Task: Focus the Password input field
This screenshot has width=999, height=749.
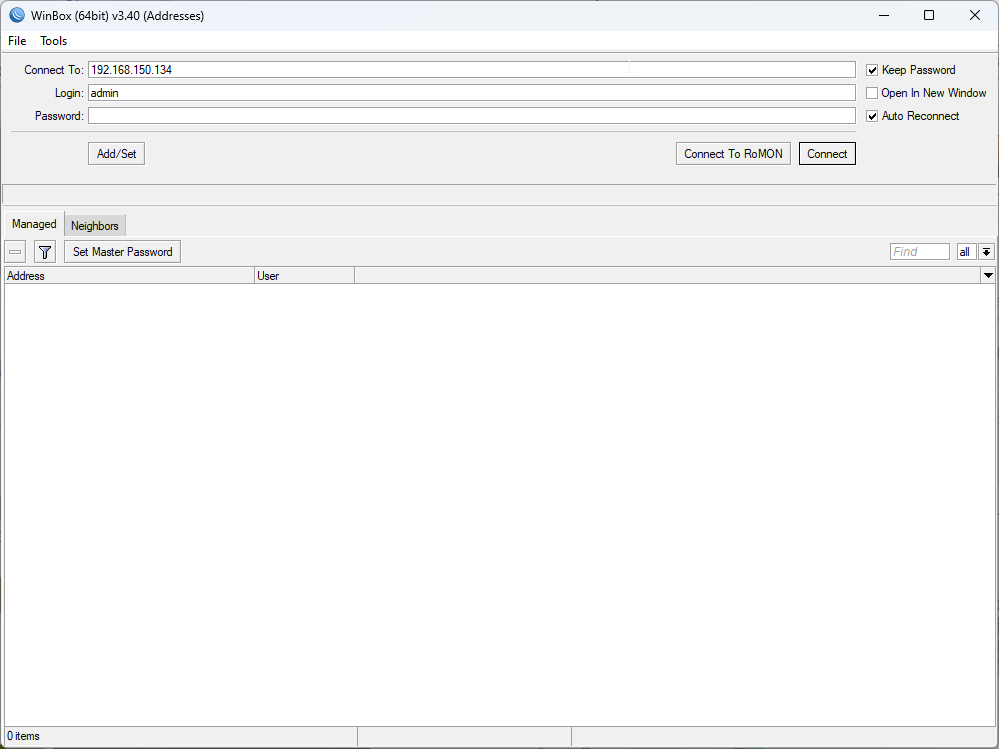Action: pyautogui.click(x=471, y=116)
